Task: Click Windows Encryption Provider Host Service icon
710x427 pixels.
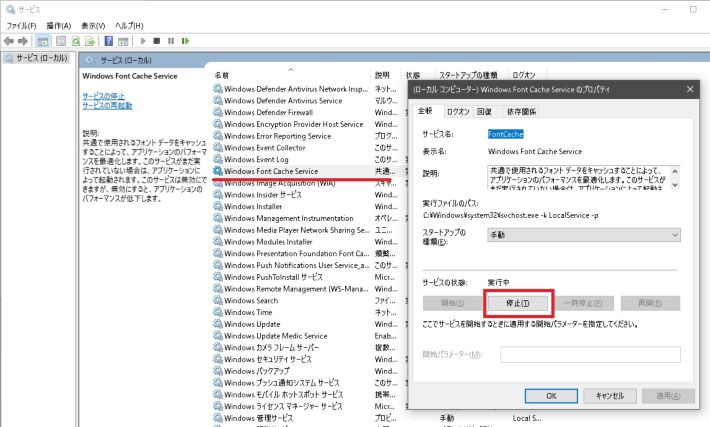Action: [218, 124]
